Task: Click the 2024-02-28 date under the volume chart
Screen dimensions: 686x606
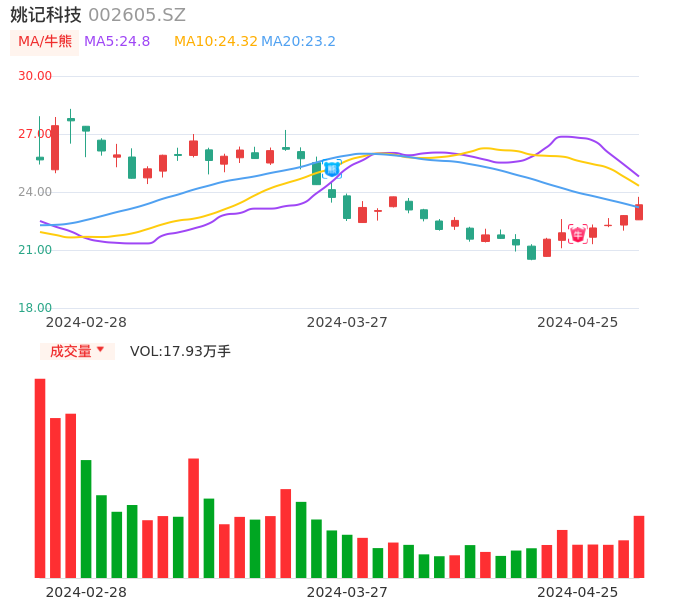Action: click(x=86, y=592)
